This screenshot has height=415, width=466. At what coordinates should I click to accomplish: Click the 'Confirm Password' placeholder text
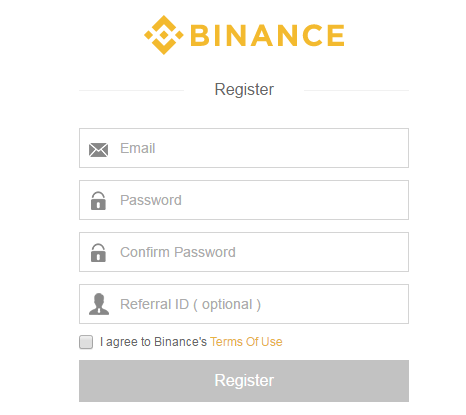pos(178,252)
